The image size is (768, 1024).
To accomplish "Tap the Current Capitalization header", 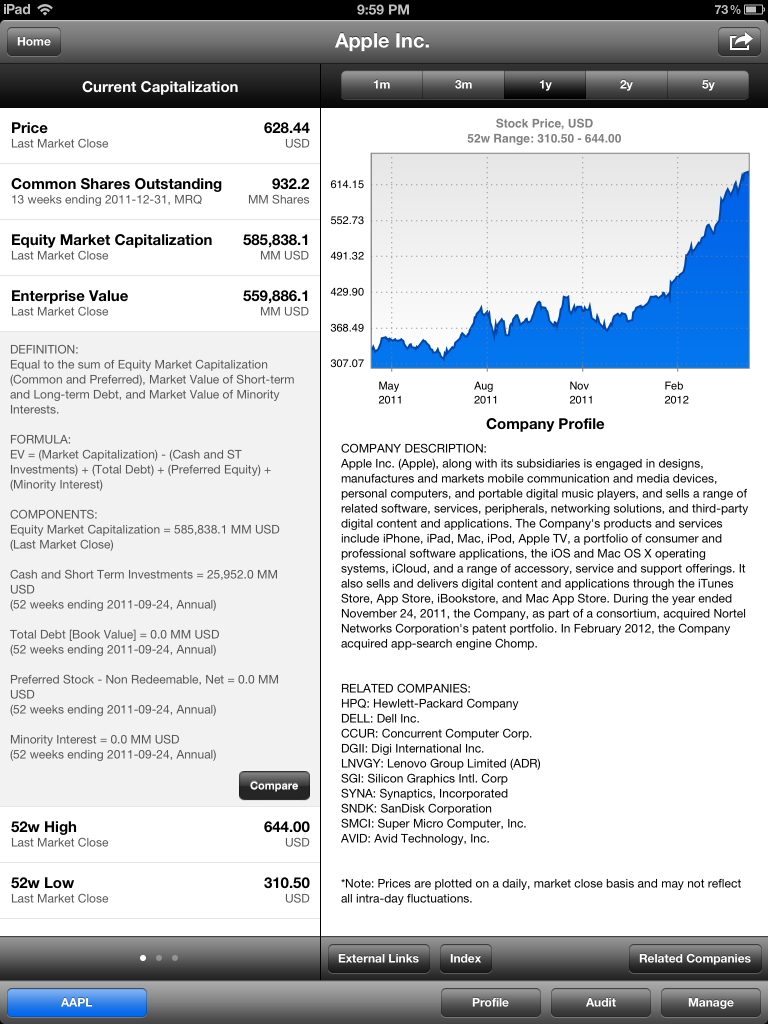I will coord(160,87).
